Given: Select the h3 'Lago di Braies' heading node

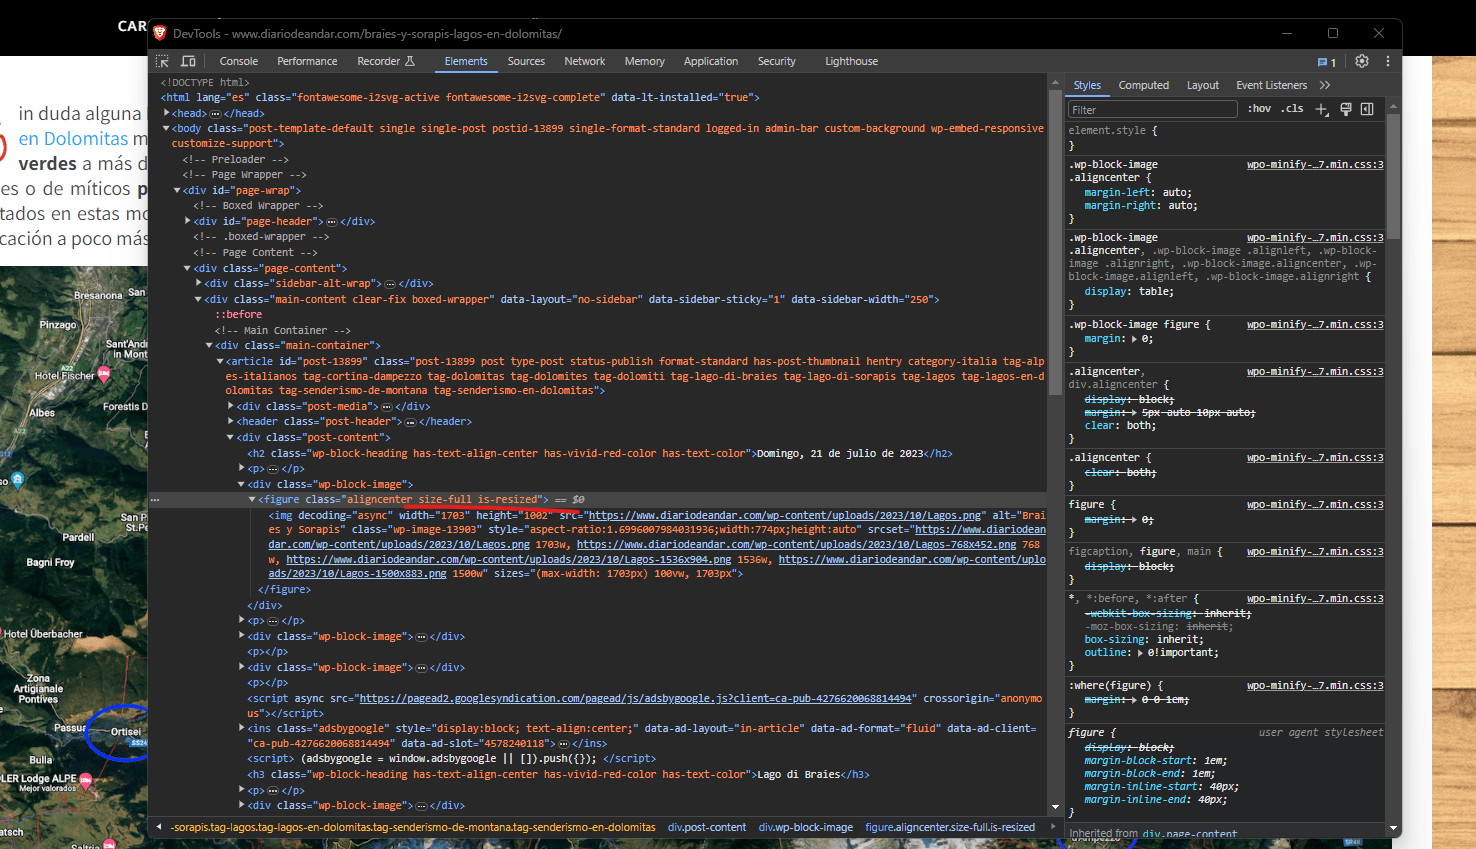Looking at the screenshot, I should tap(559, 774).
